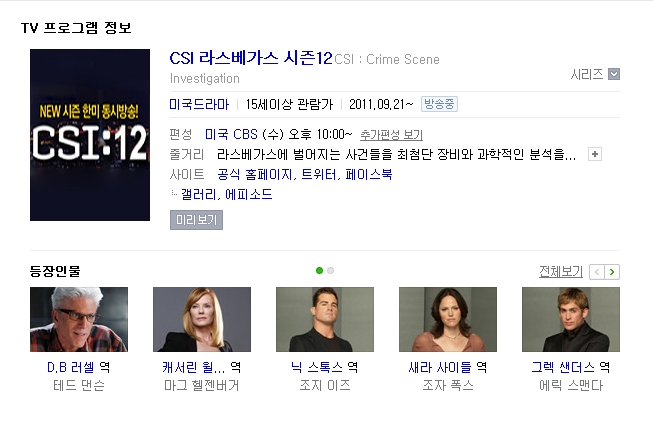Screen dimensions: 653x426
Task: Select the second gray pagination dot
Action: 331,271
